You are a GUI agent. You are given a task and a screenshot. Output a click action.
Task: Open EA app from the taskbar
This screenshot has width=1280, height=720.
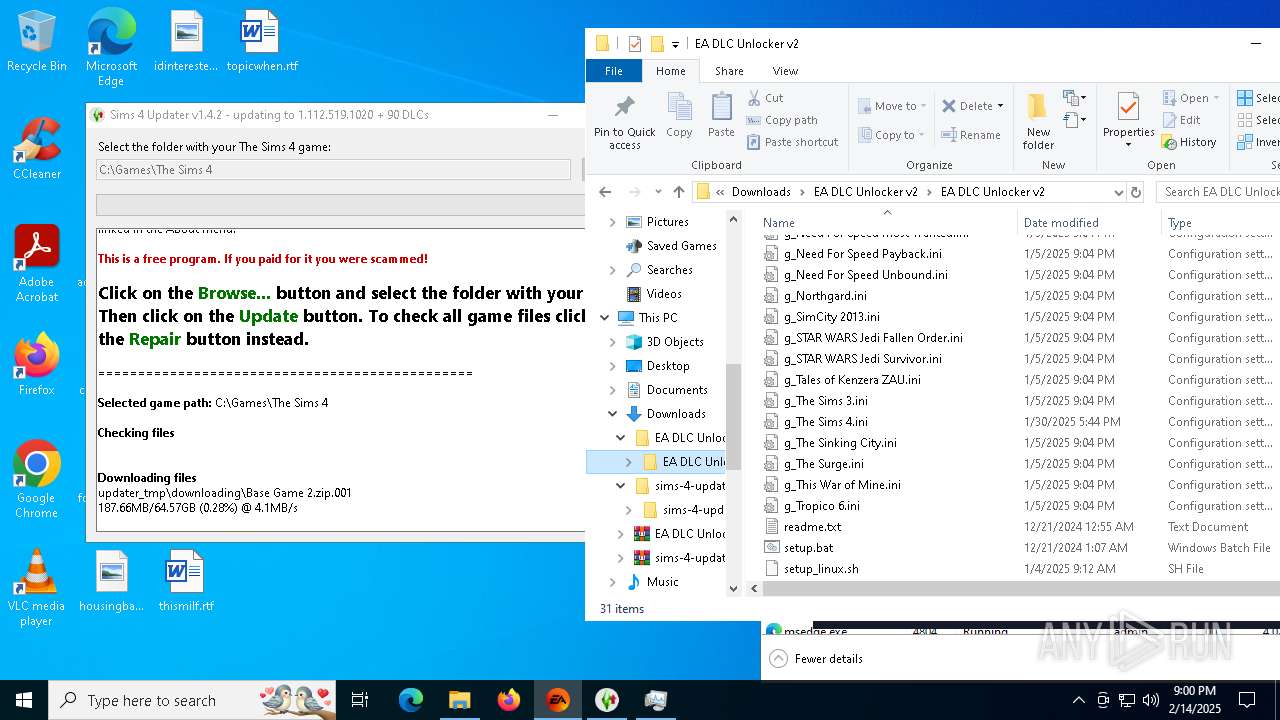[x=558, y=700]
